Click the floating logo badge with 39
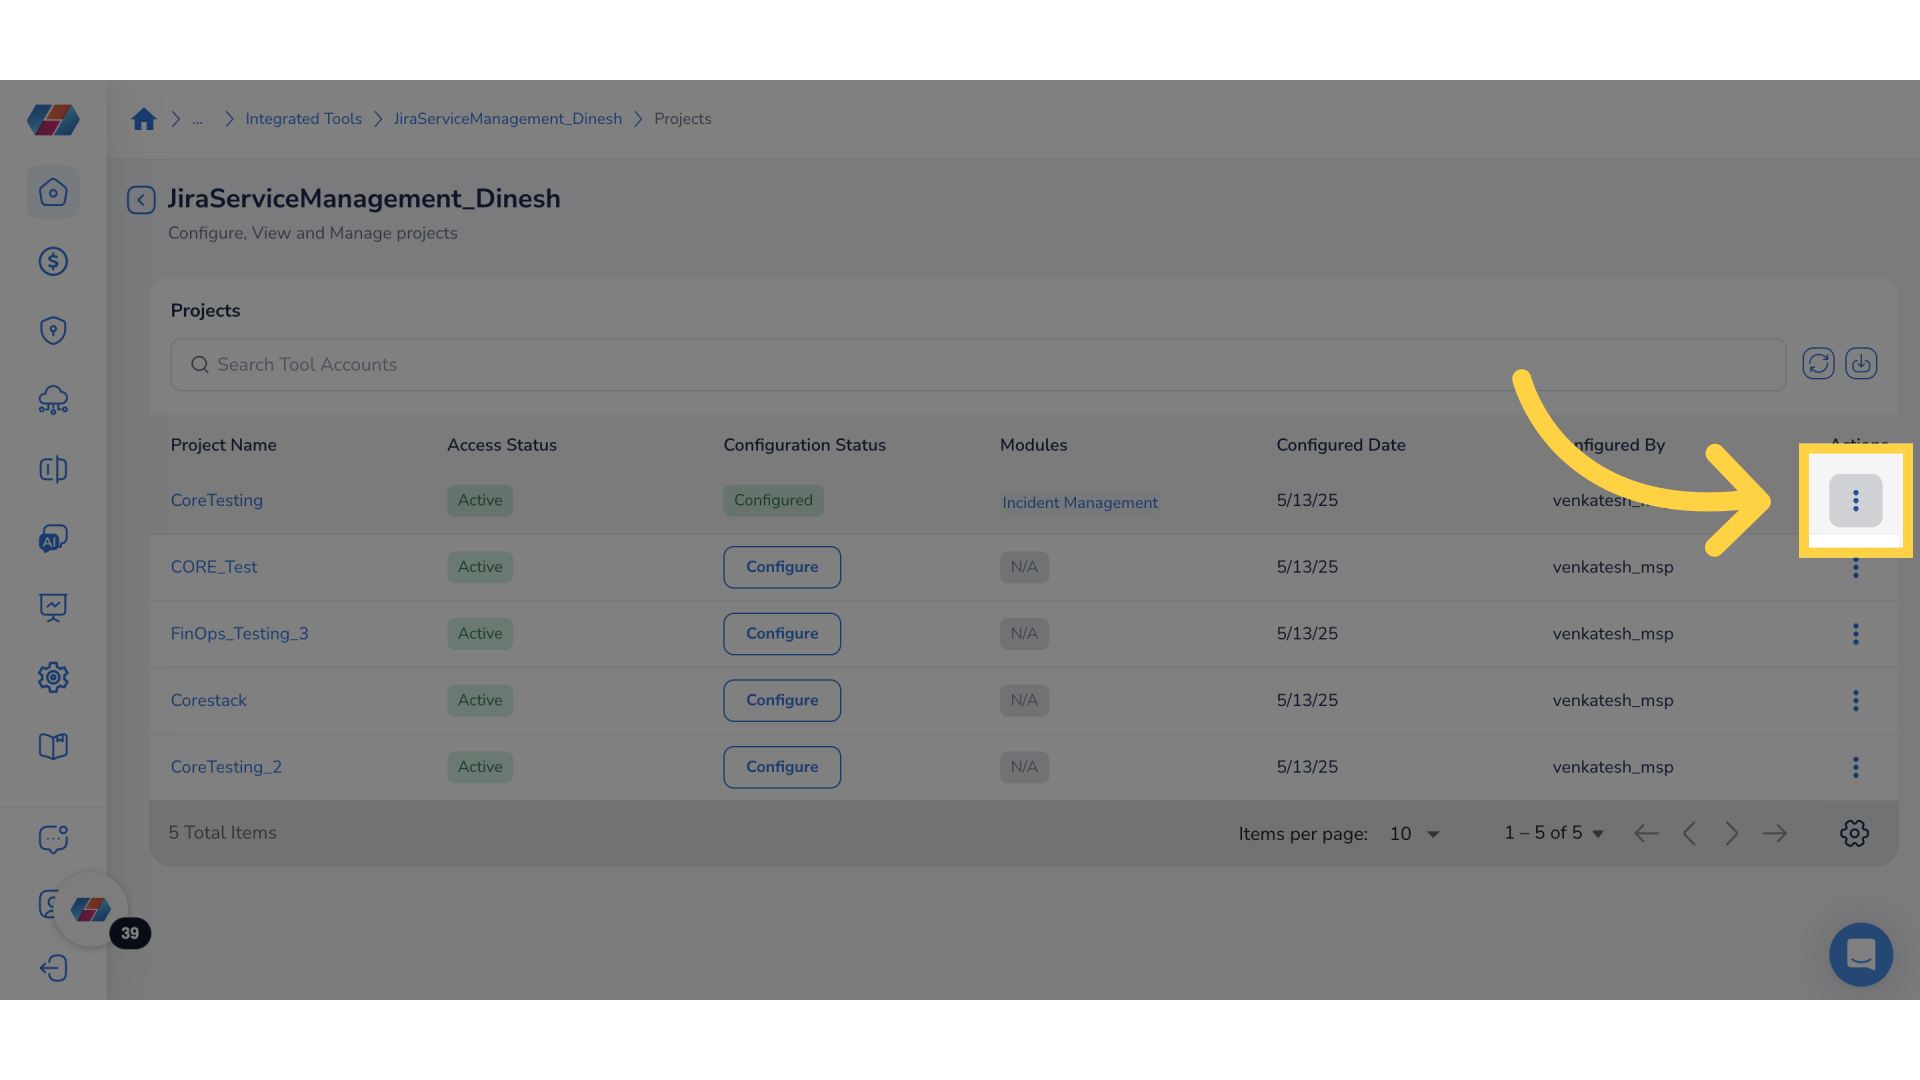This screenshot has width=1920, height=1080. (x=91, y=910)
